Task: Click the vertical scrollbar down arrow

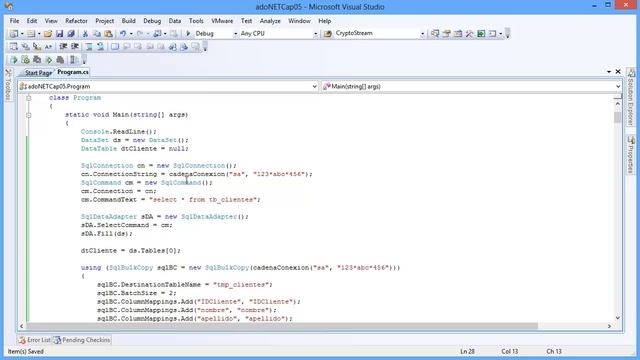Action: click(618, 318)
